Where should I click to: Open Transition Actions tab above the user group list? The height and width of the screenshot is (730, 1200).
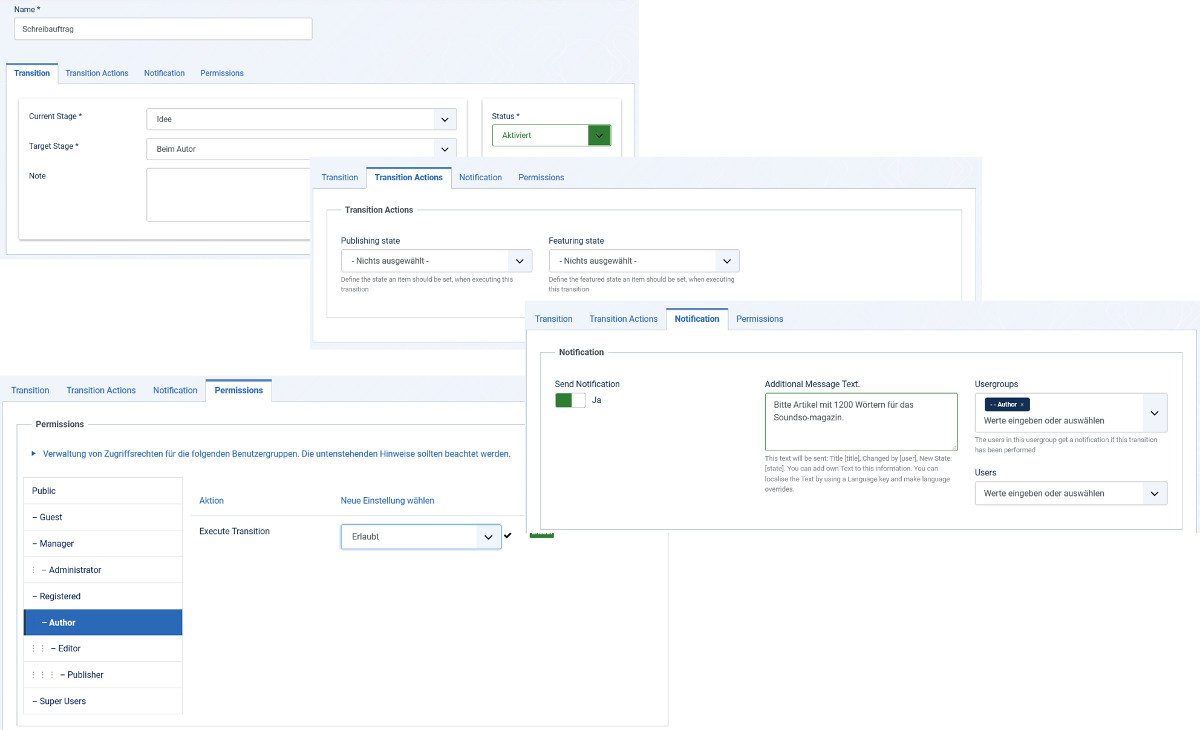101,390
